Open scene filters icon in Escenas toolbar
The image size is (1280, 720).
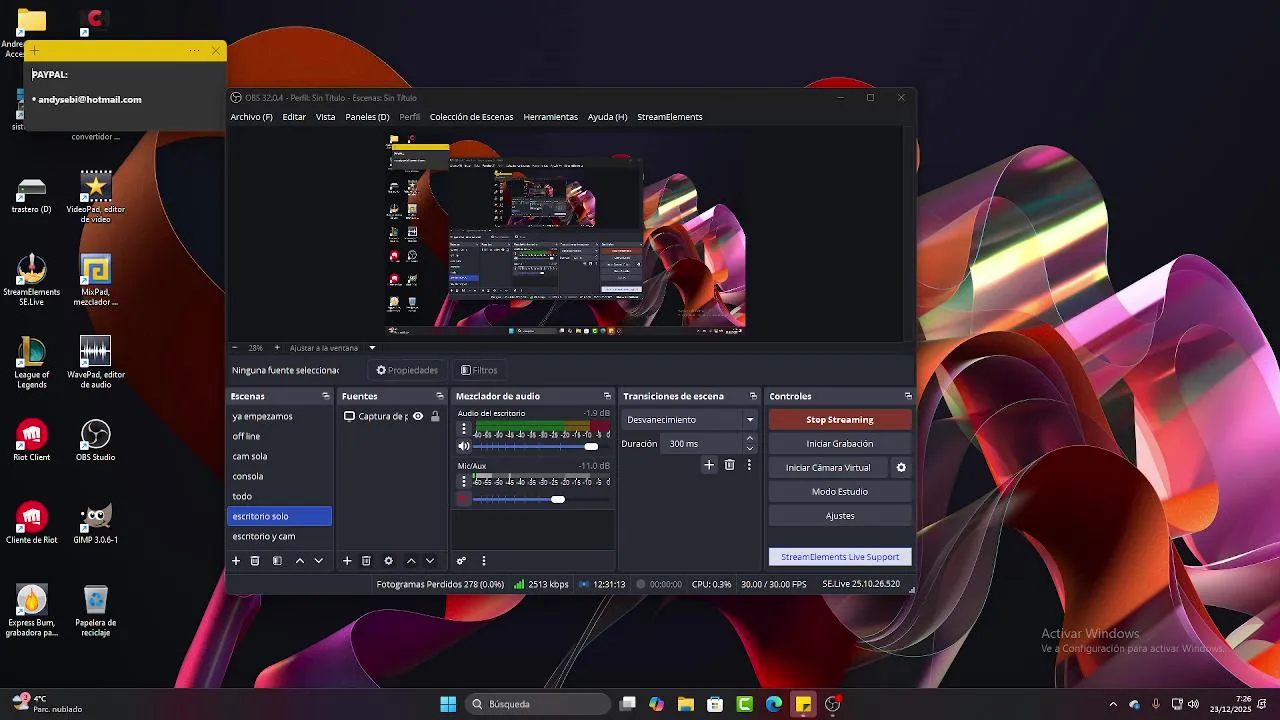pos(277,561)
